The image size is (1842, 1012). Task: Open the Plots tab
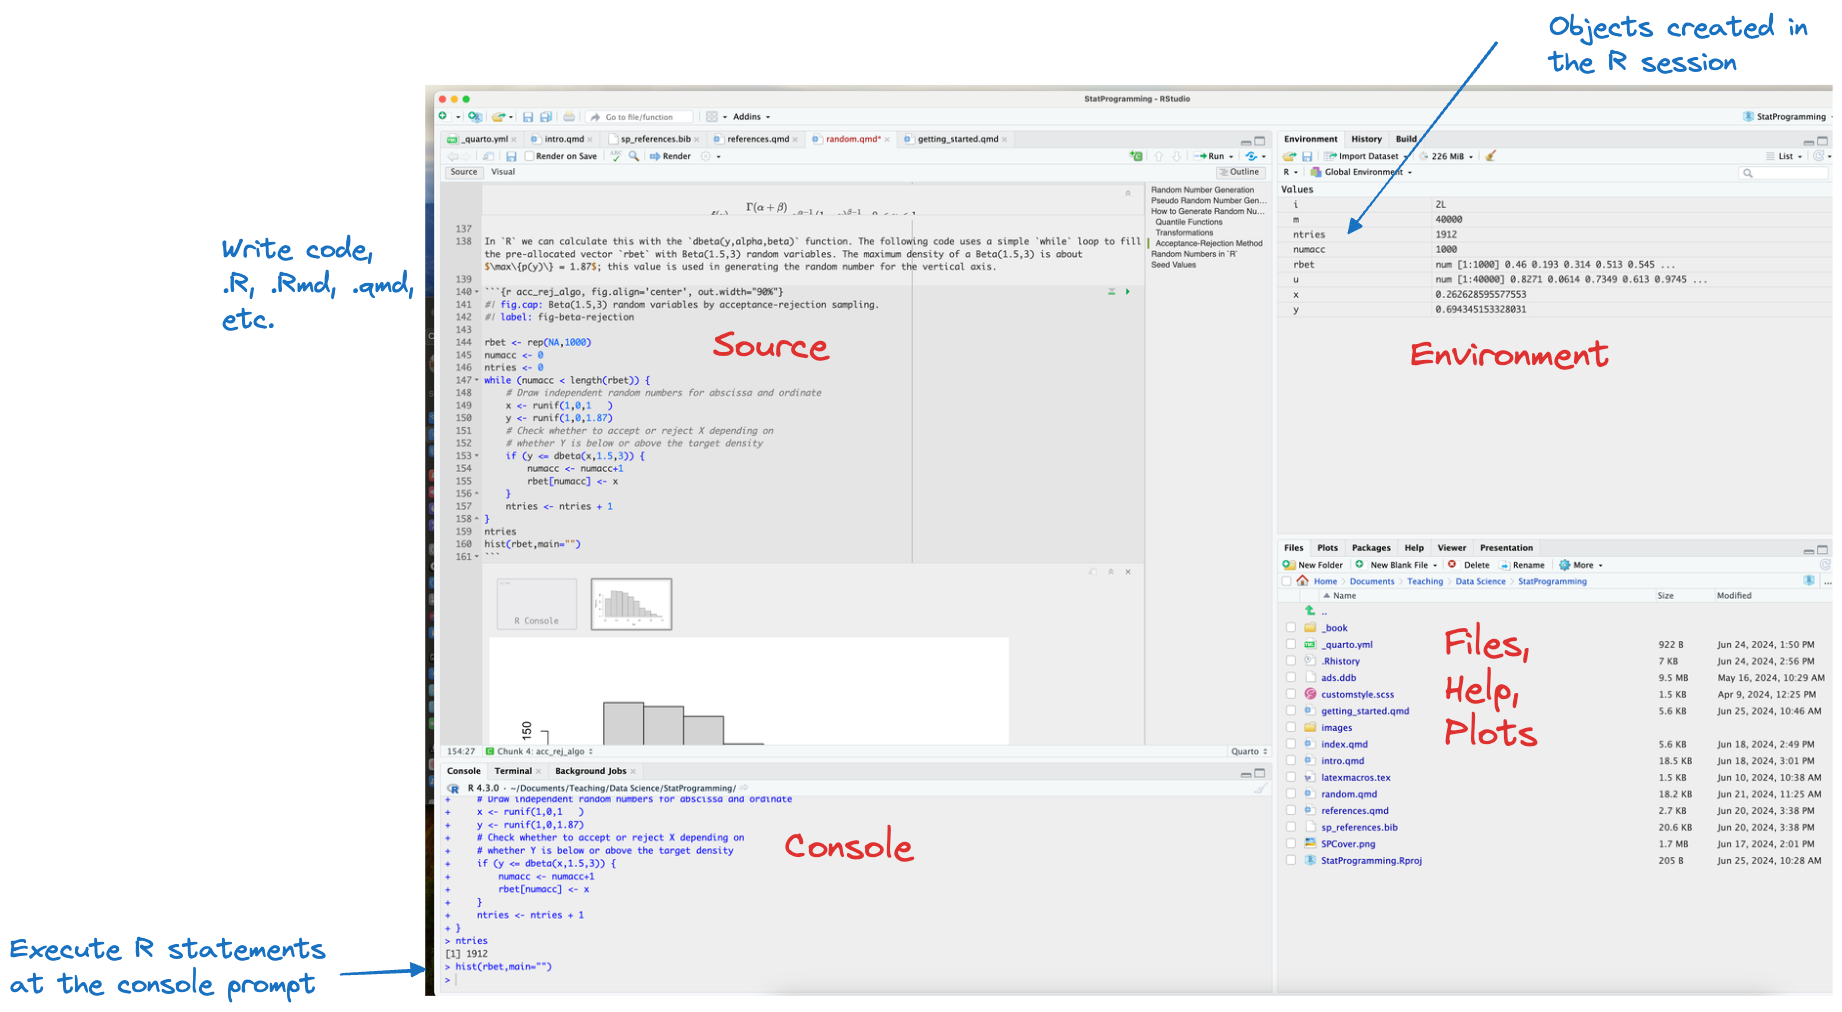[1327, 548]
